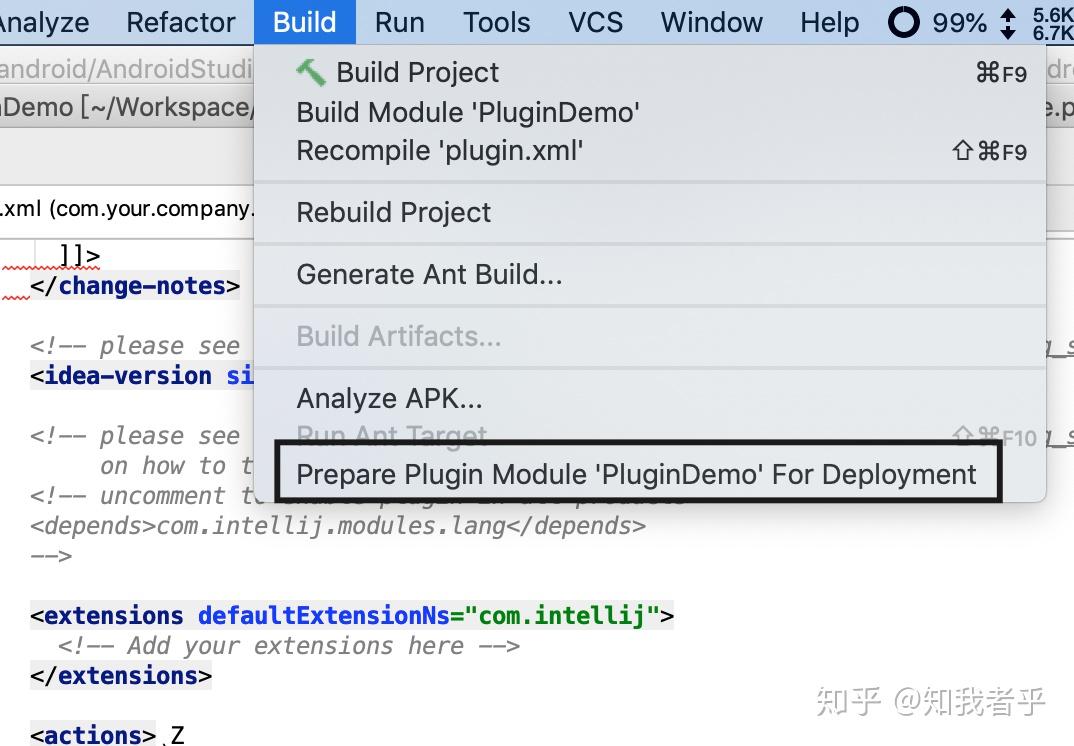Open the Help menu

click(829, 22)
